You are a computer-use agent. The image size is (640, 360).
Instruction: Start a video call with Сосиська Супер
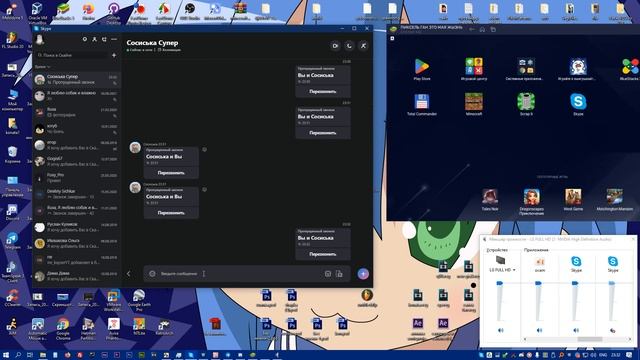(x=335, y=46)
